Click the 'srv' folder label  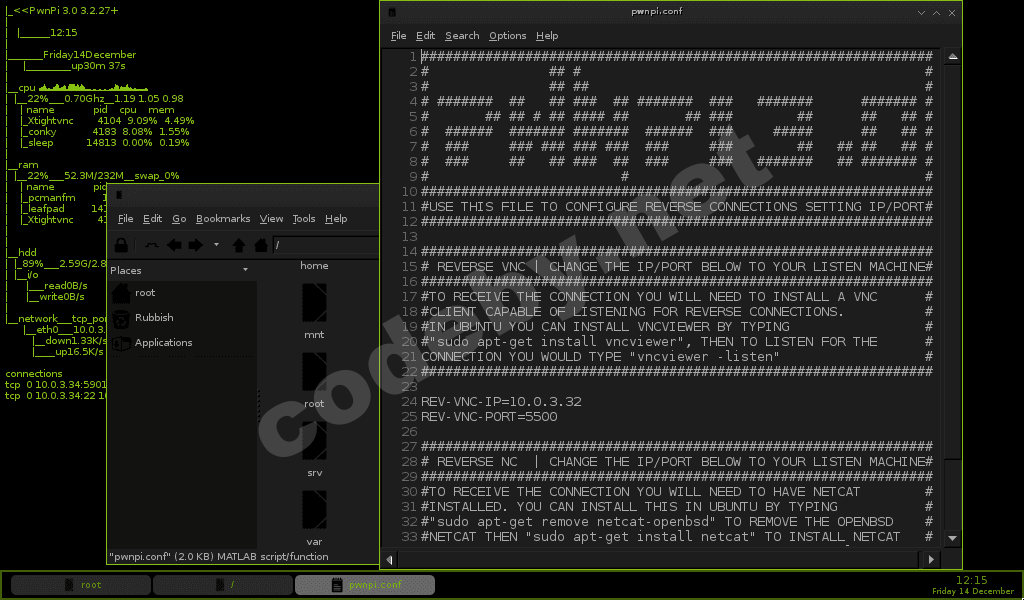click(x=314, y=473)
